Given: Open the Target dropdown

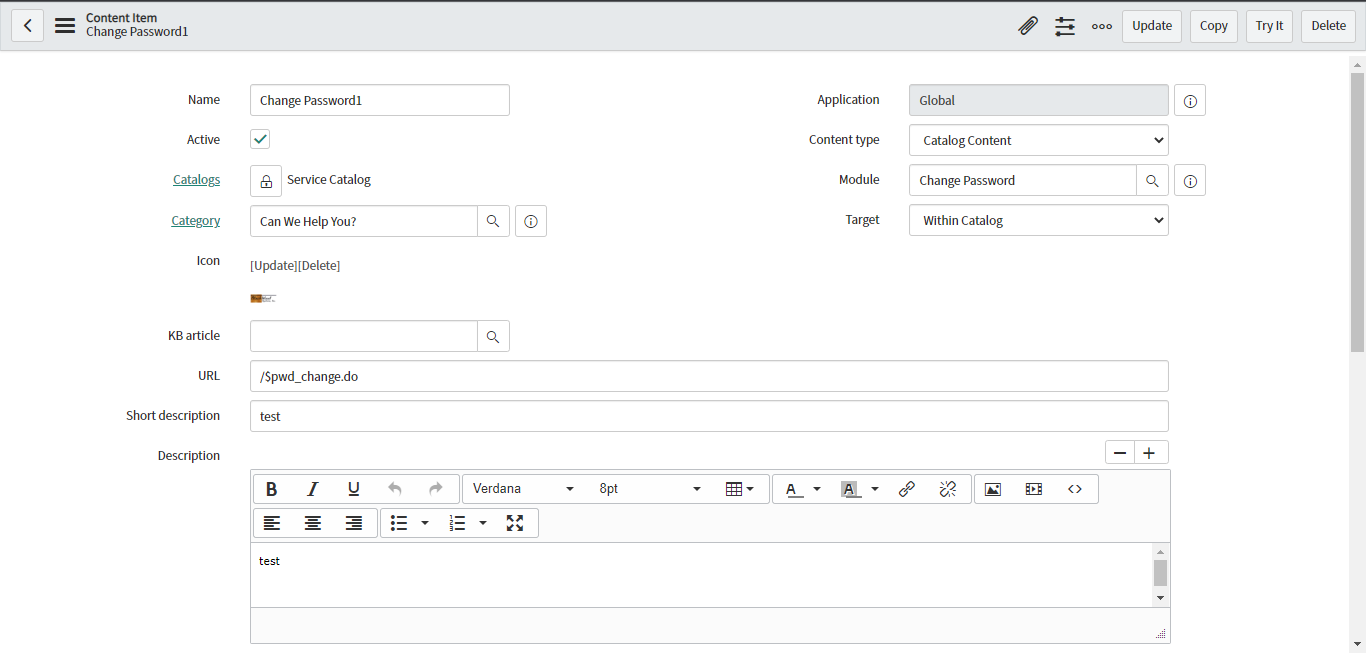Looking at the screenshot, I should tap(1039, 220).
